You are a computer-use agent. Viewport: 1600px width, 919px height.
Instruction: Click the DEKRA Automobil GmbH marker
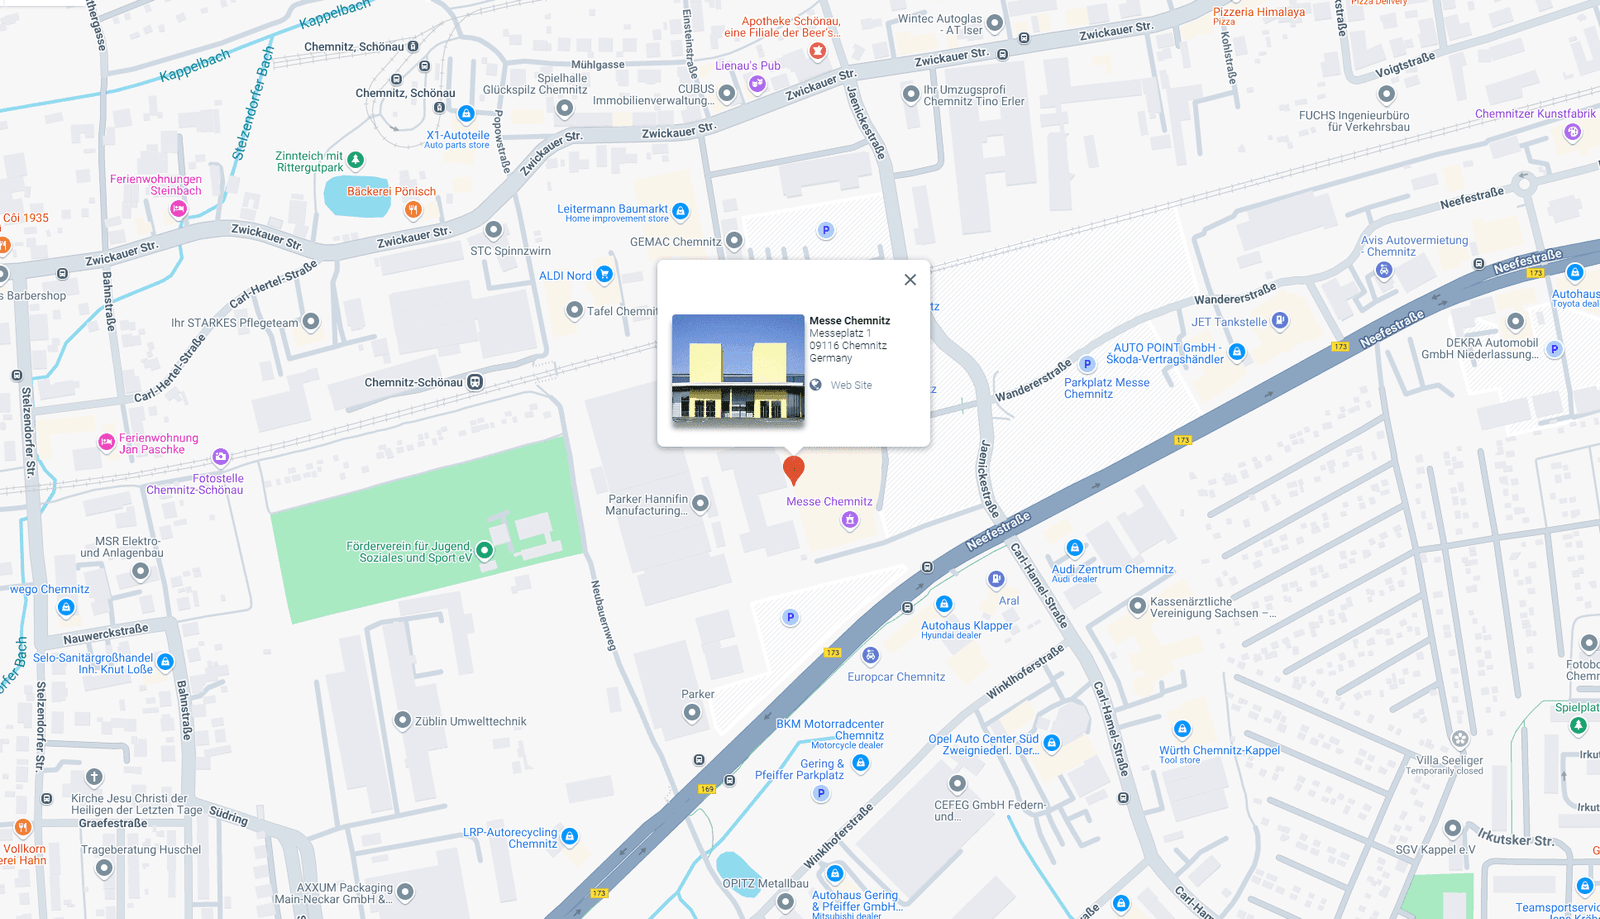pos(1516,322)
